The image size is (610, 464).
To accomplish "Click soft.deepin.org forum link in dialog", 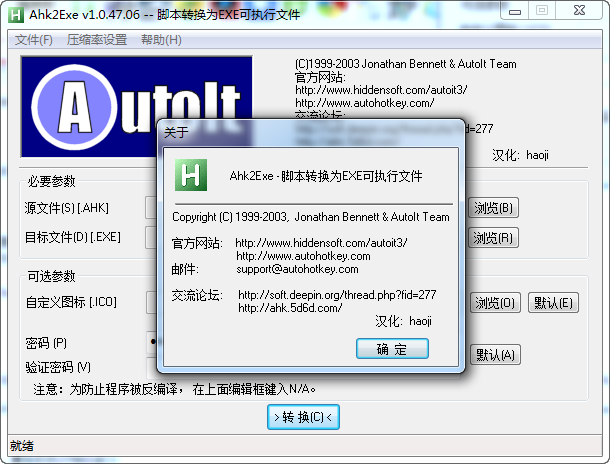I will pos(337,295).
